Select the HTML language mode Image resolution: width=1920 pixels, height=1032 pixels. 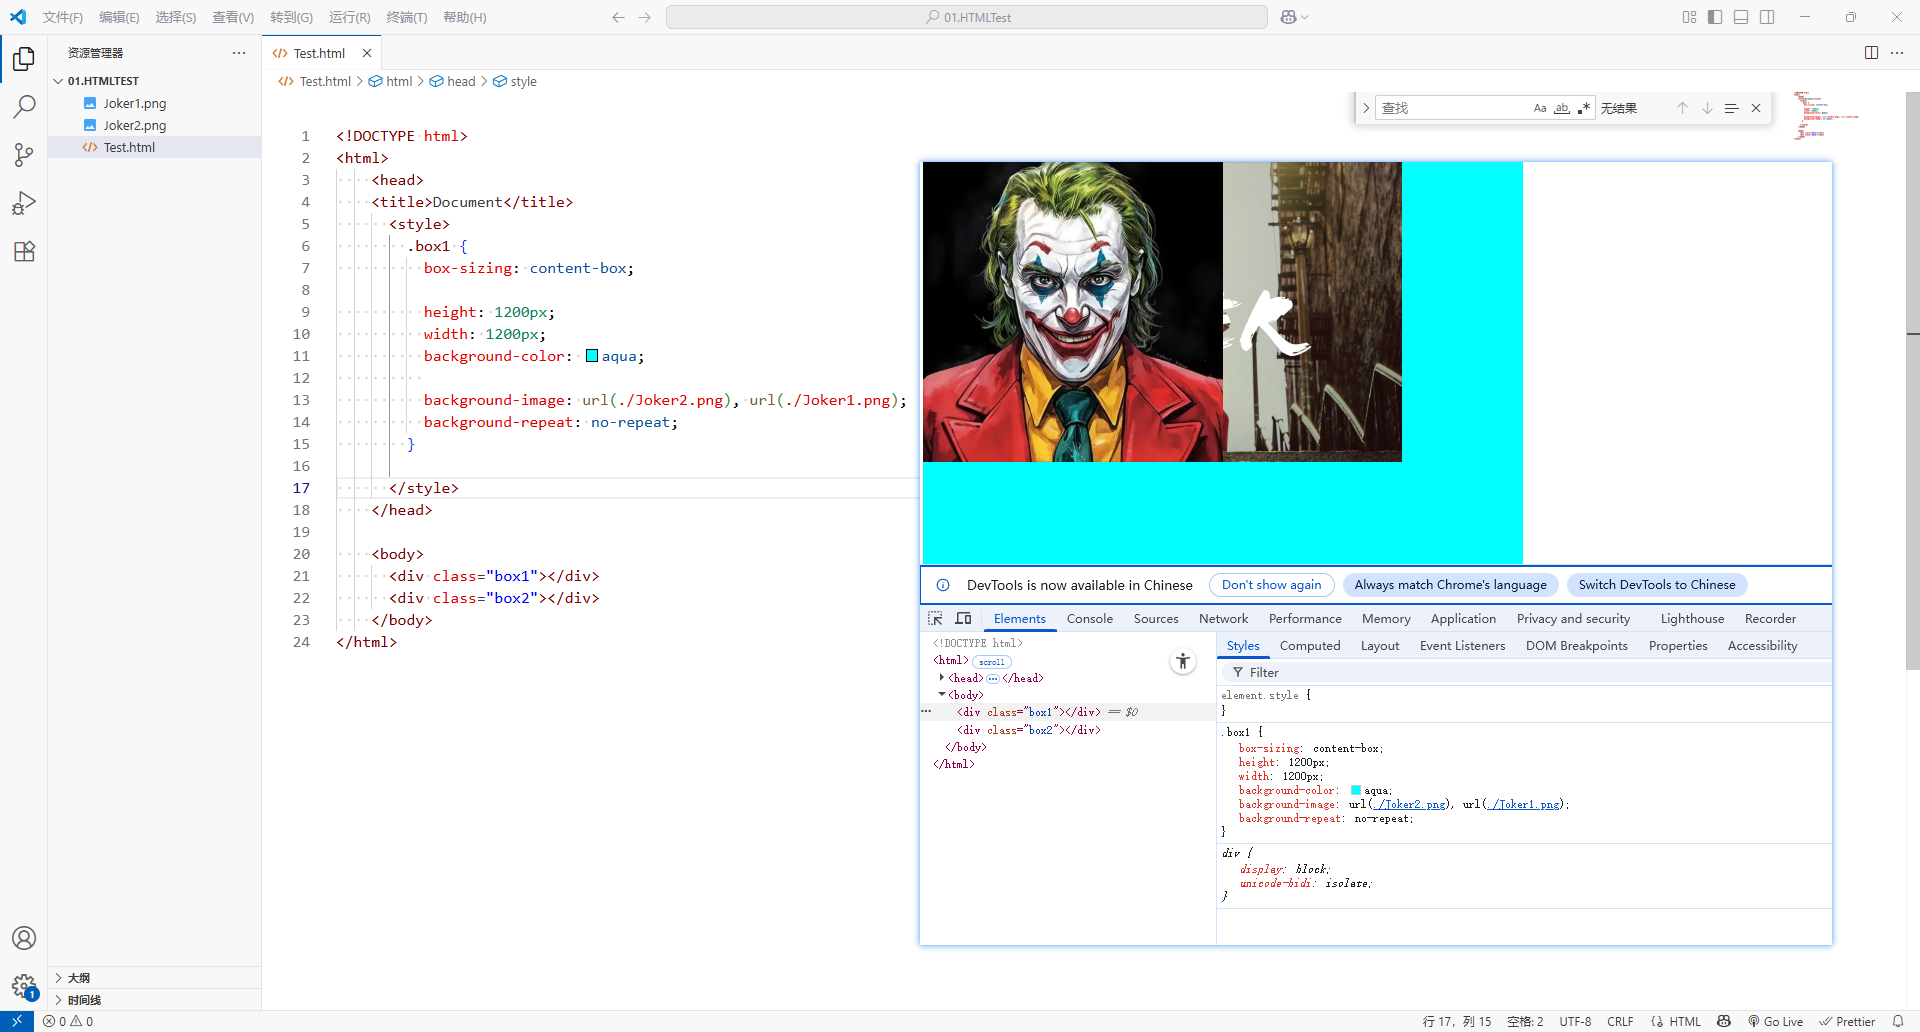point(1684,1021)
